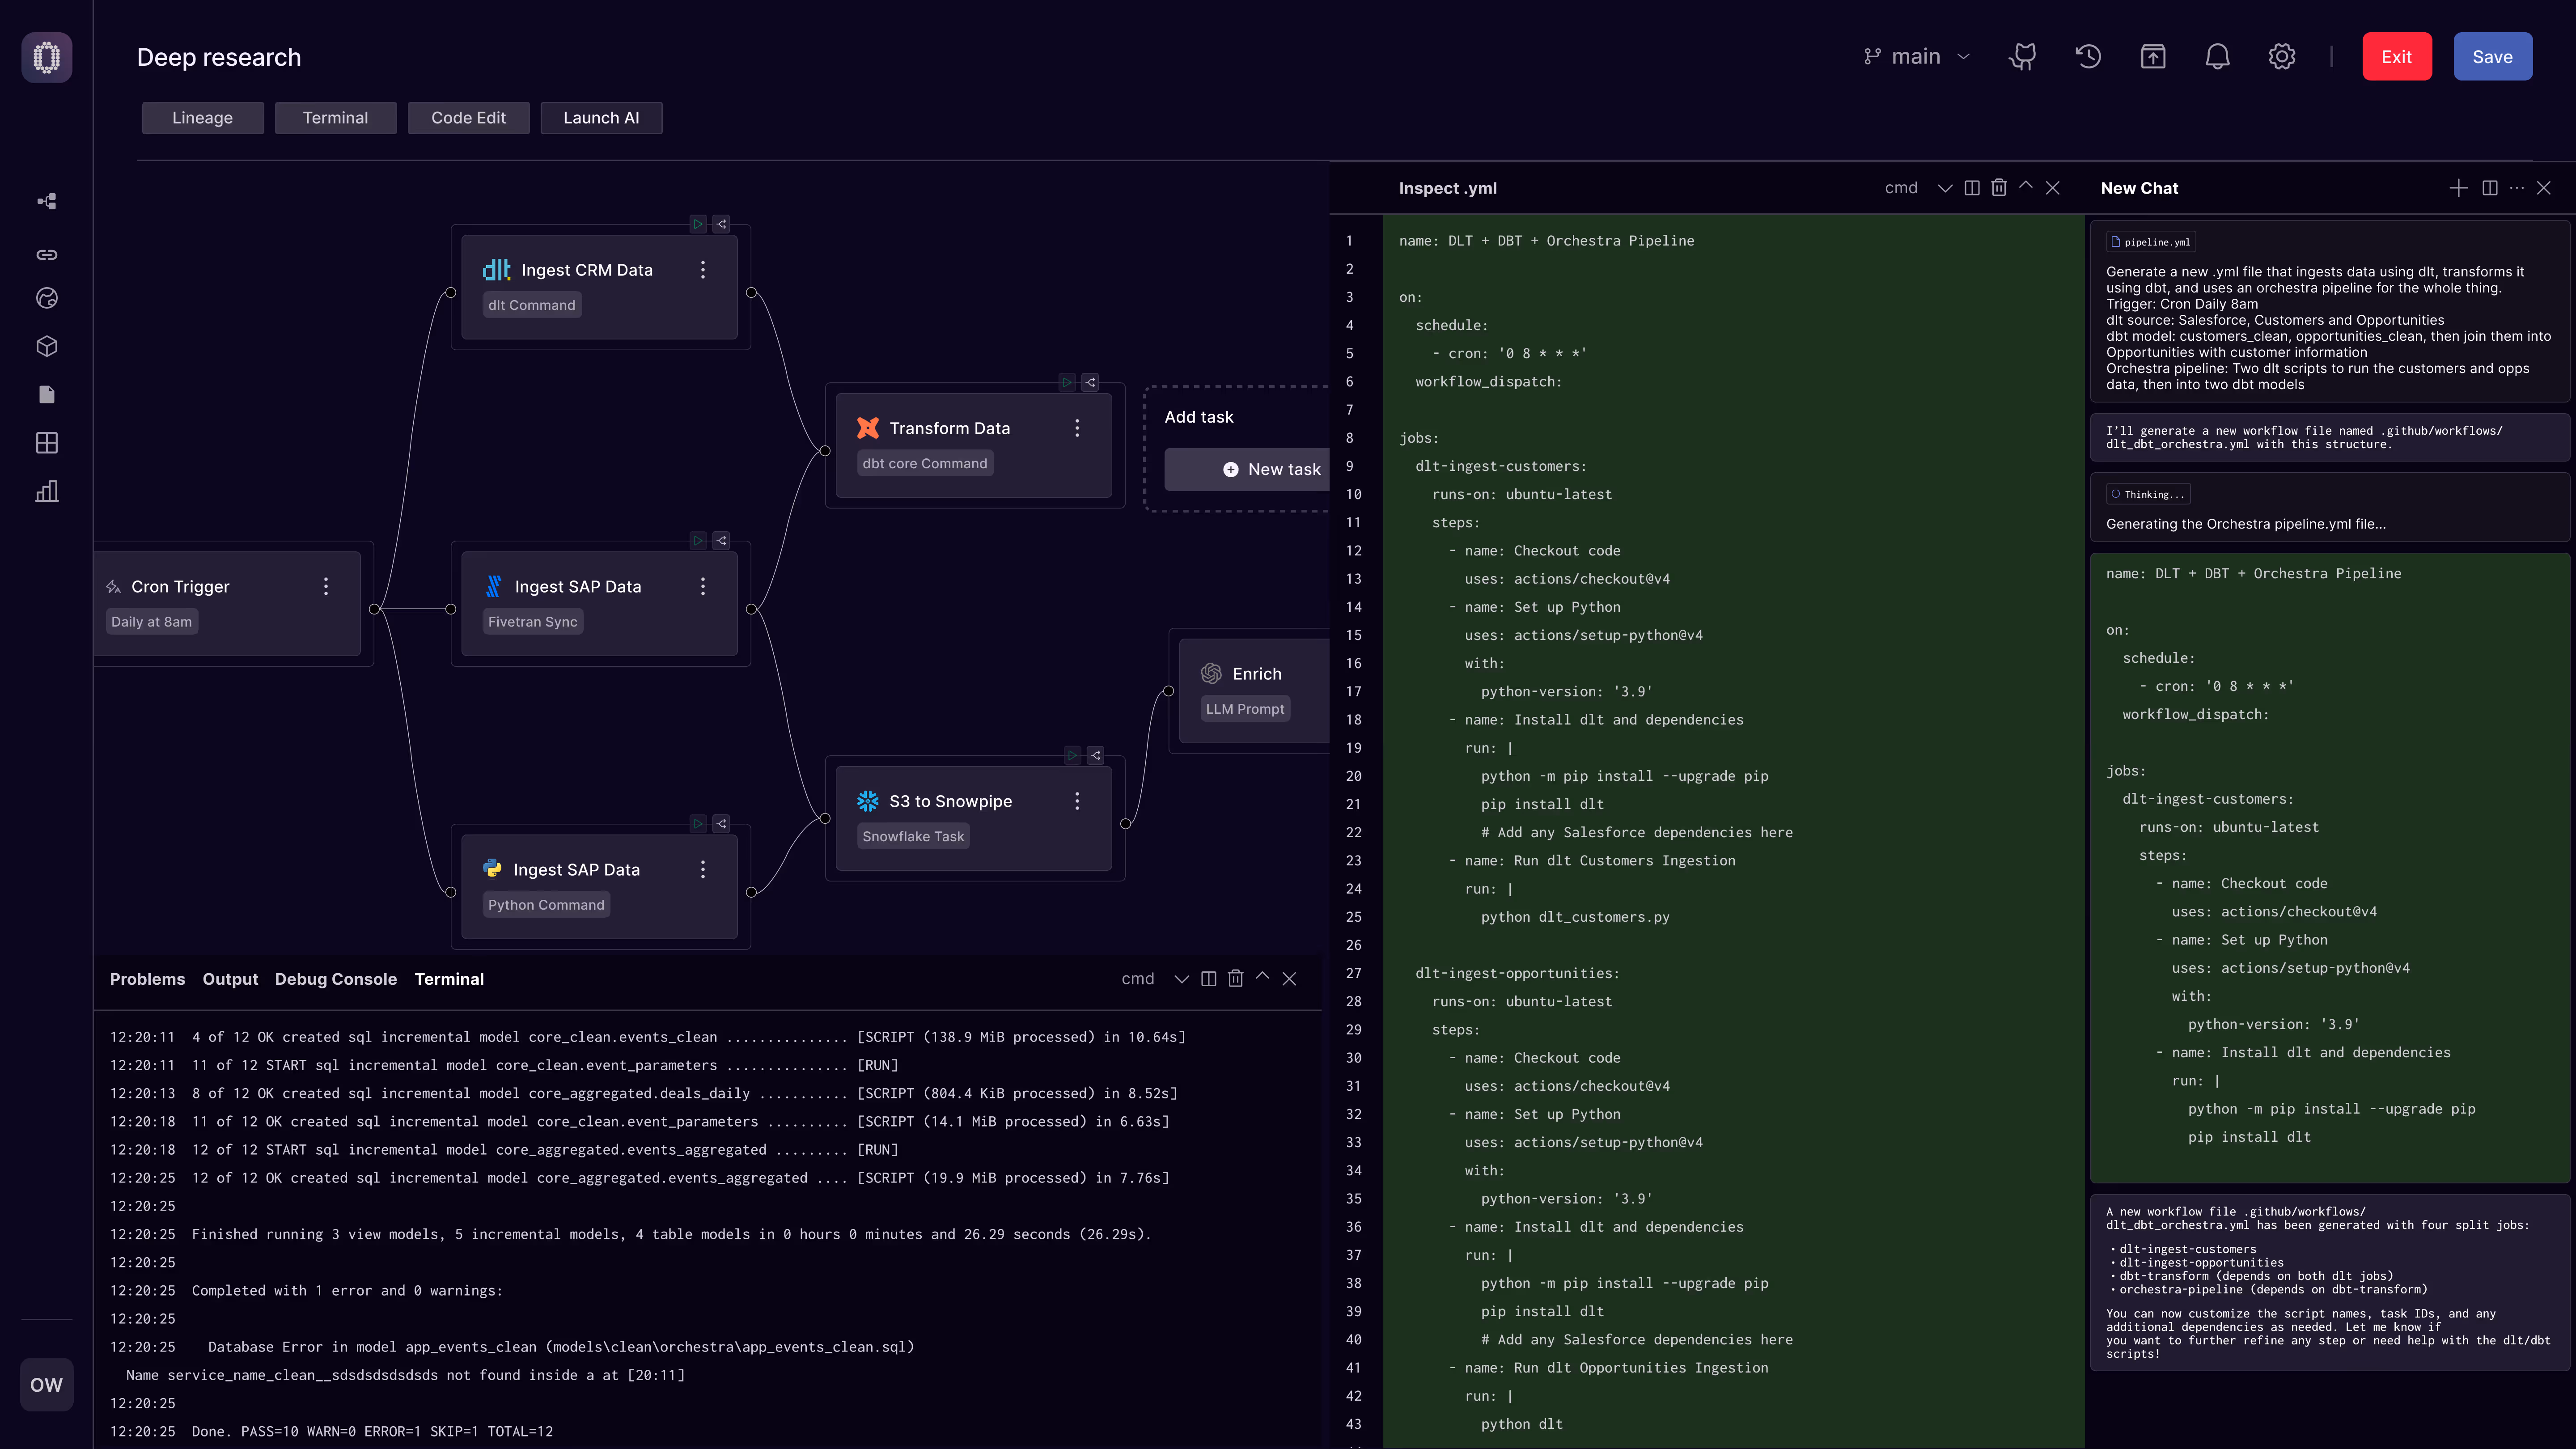Switch to the Code Edit tab
Viewport: 2576px width, 1449px height.
tap(468, 117)
